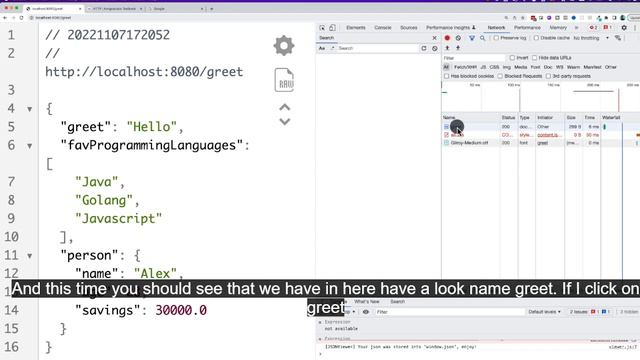Import HAR file with upload arrow
The width and height of the screenshot is (640, 360).
pyautogui.click(x=447, y=48)
